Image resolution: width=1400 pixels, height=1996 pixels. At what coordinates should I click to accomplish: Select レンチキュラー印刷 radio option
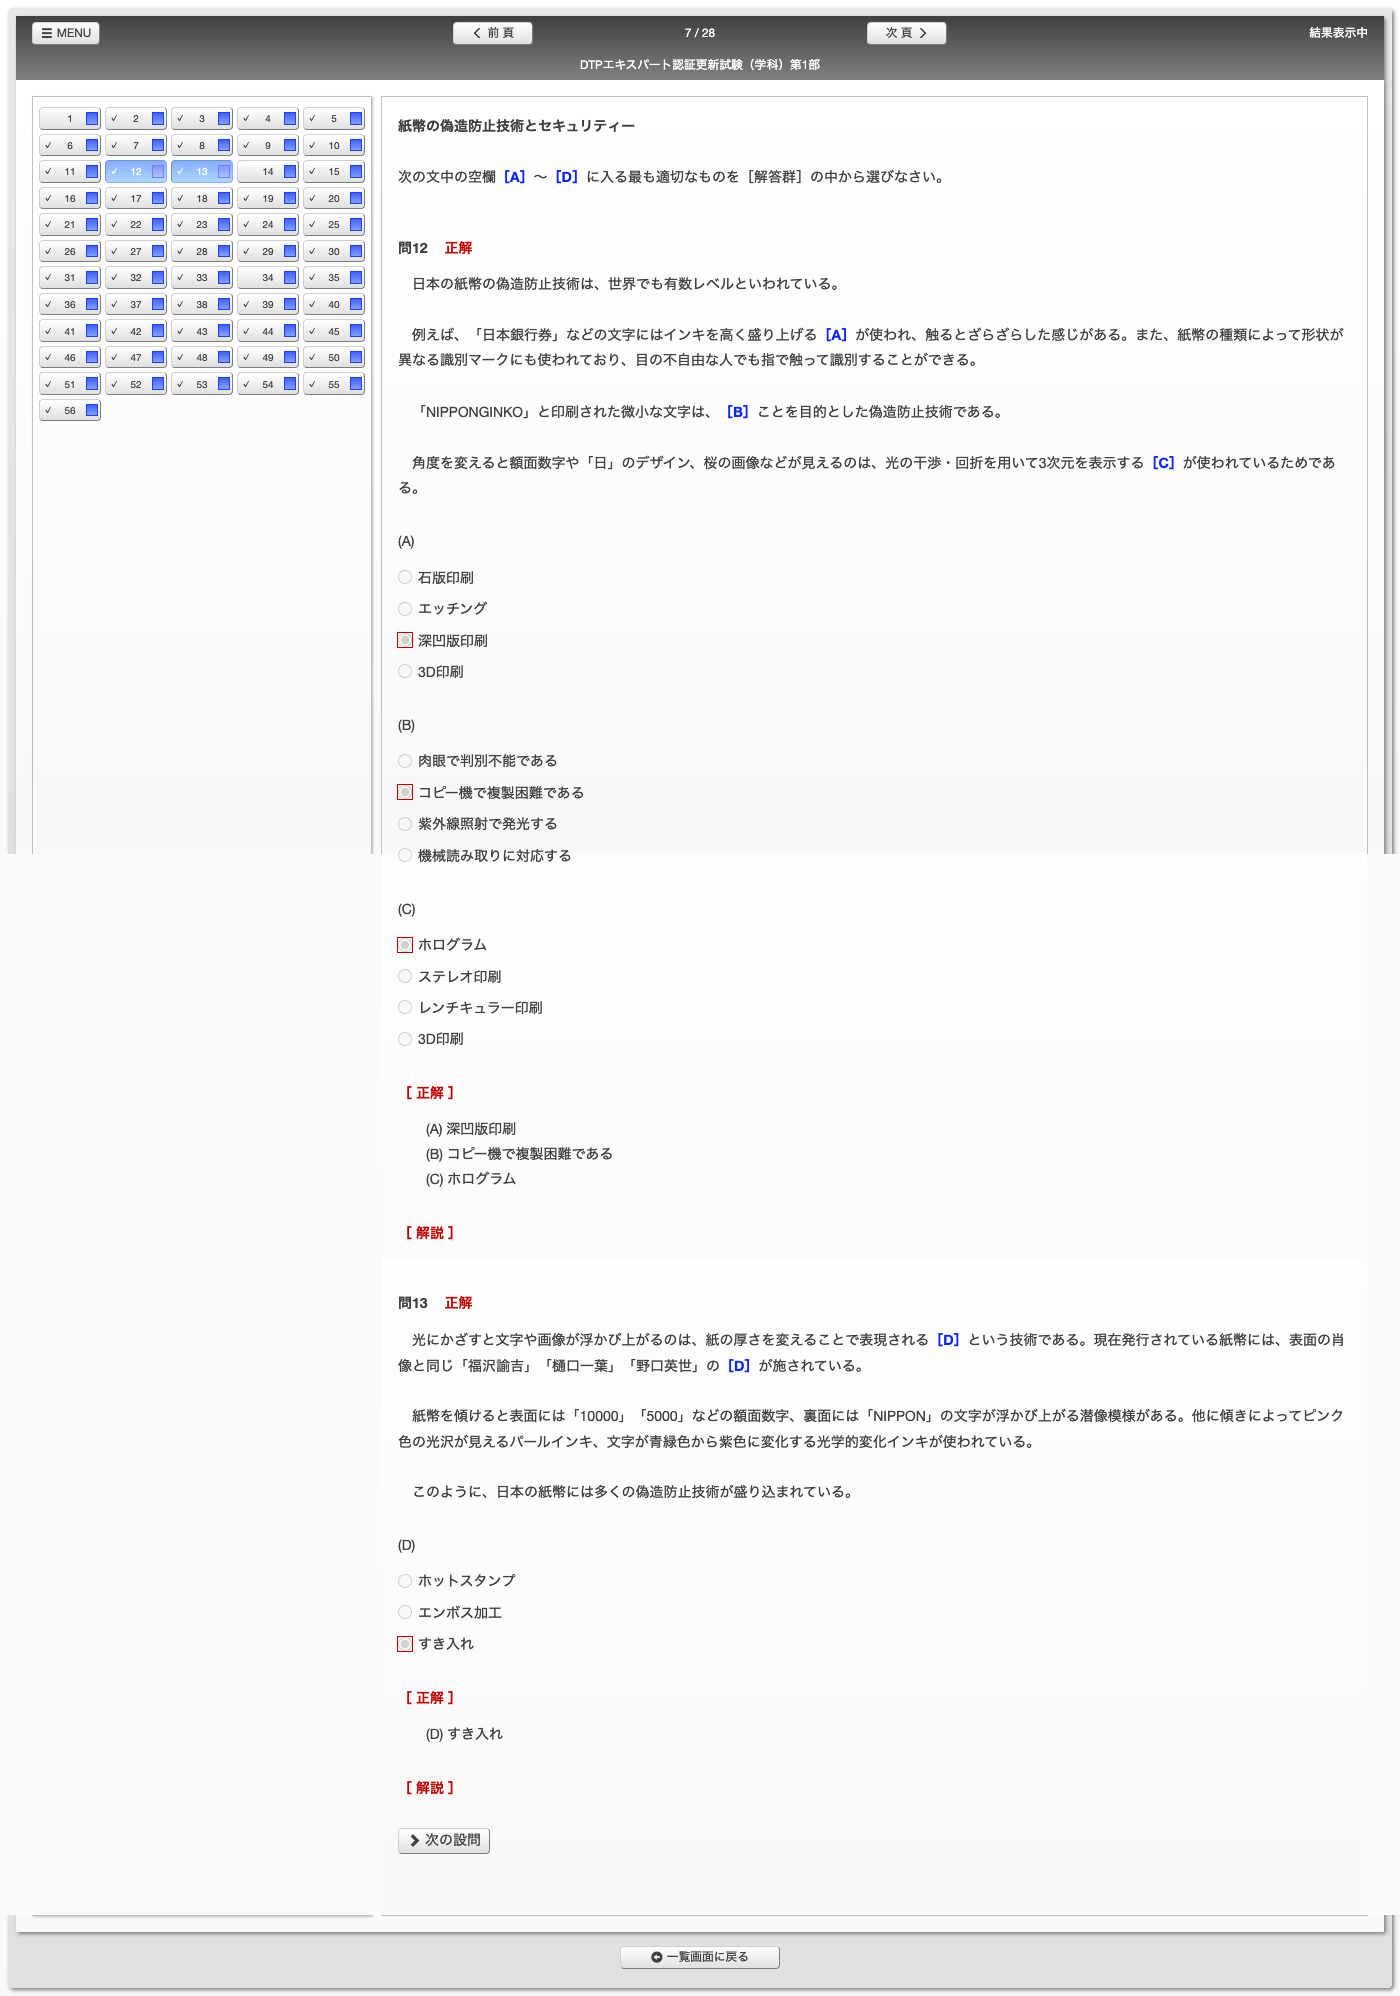coord(405,1007)
